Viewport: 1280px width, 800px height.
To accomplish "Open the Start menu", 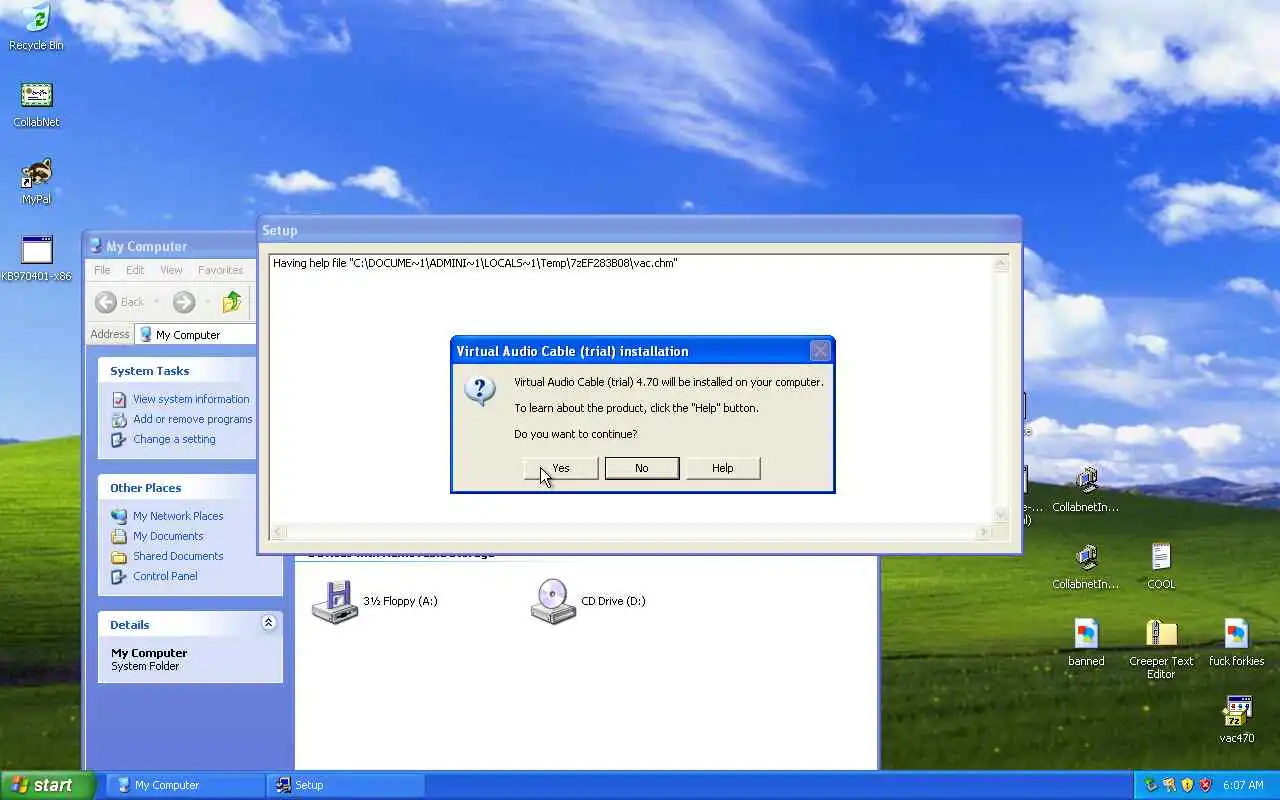I will point(47,785).
